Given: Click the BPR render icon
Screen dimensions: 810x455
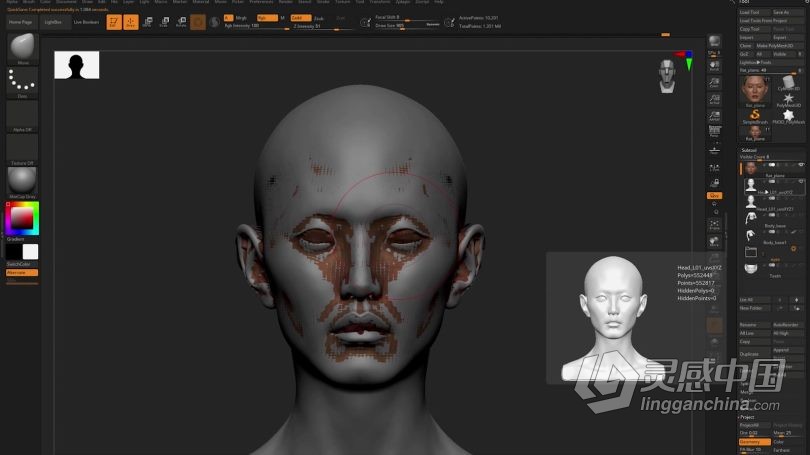Looking at the screenshot, I should click(x=714, y=42).
